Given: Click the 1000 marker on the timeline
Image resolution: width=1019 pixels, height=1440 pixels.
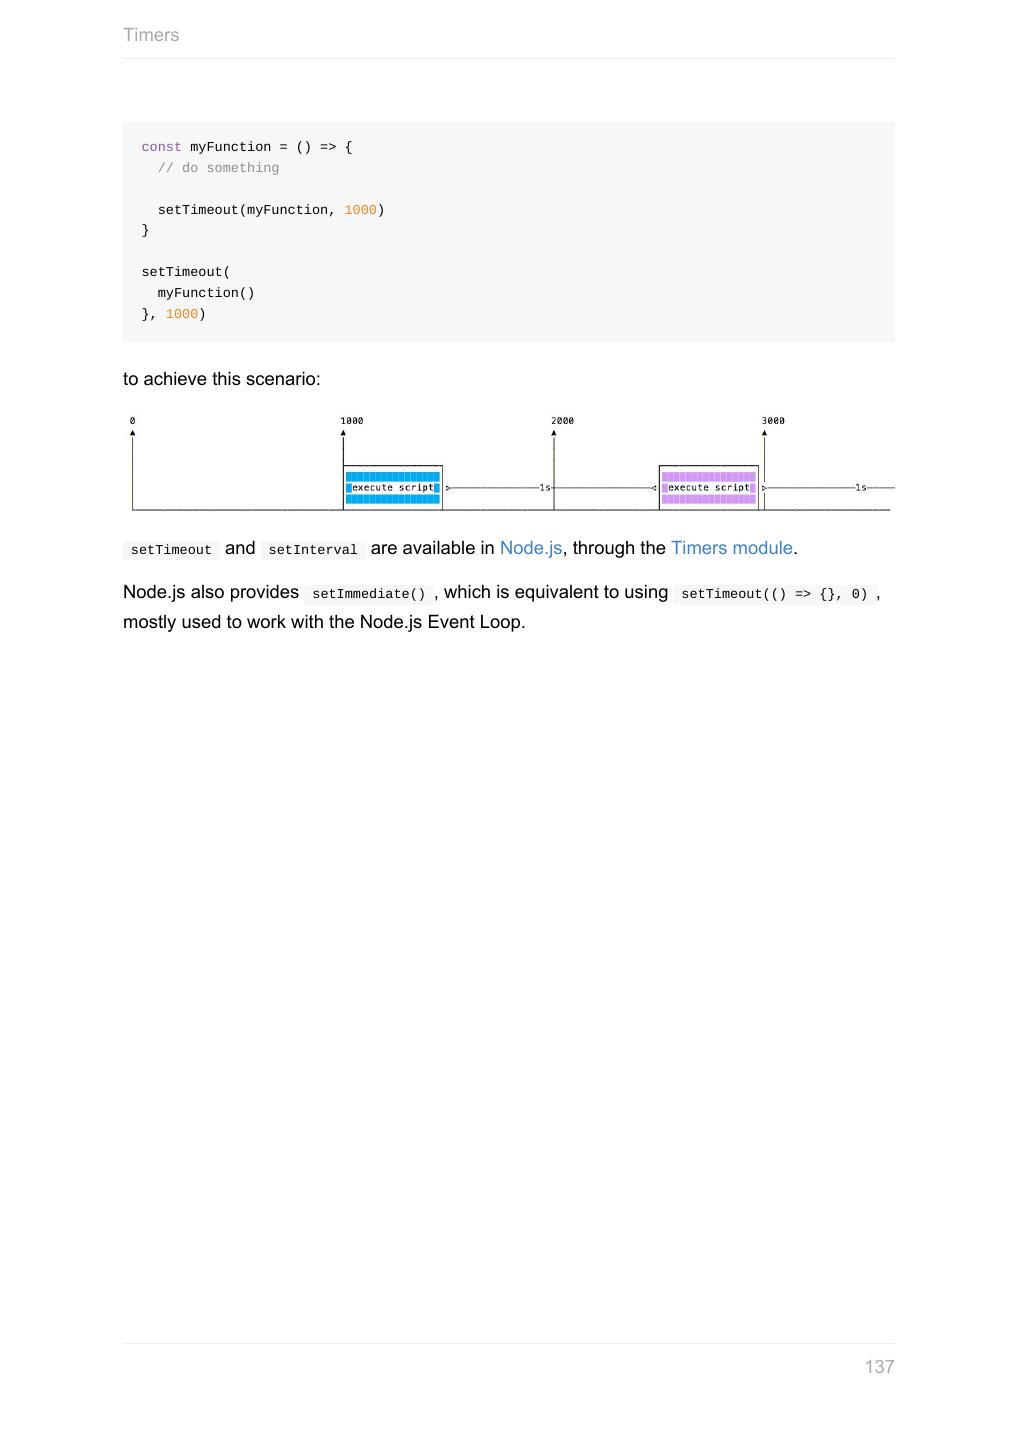Looking at the screenshot, I should (352, 421).
